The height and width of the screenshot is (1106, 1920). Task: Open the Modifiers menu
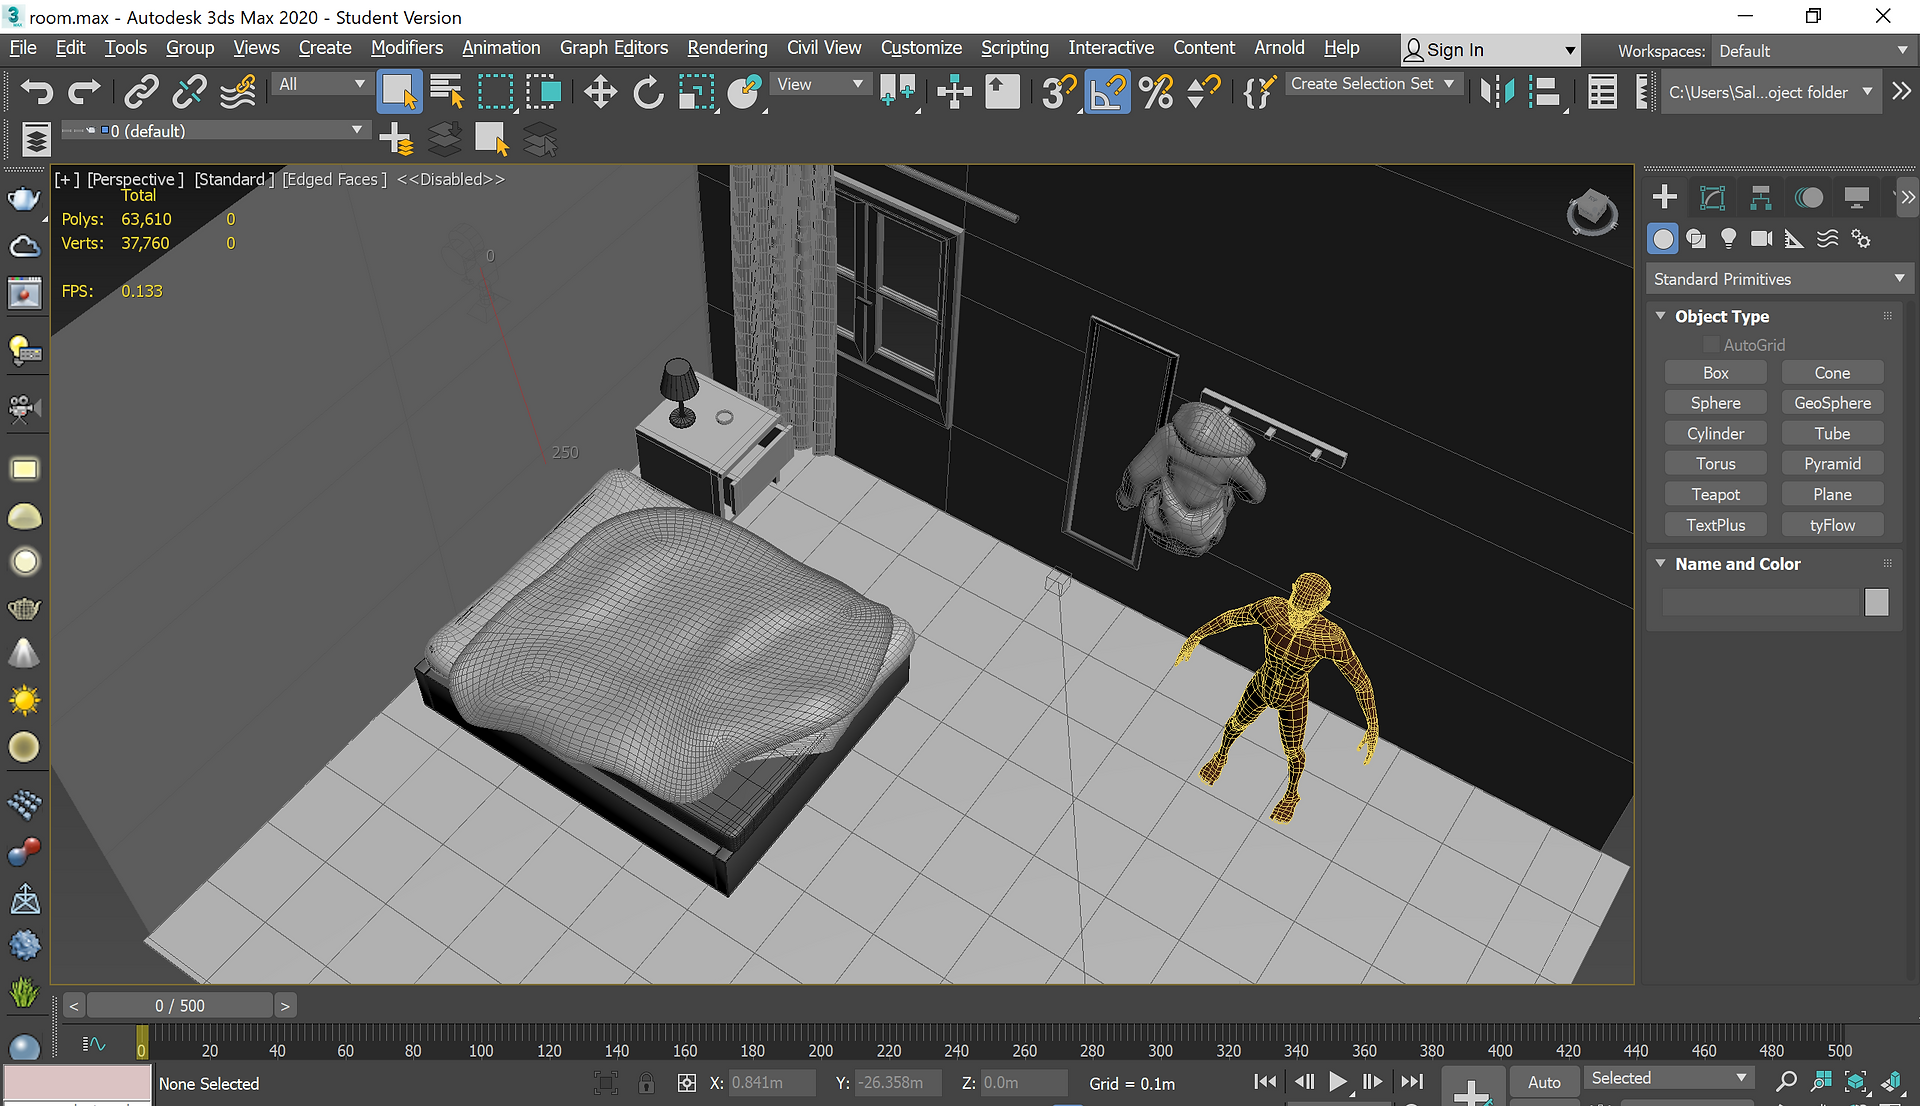406,47
